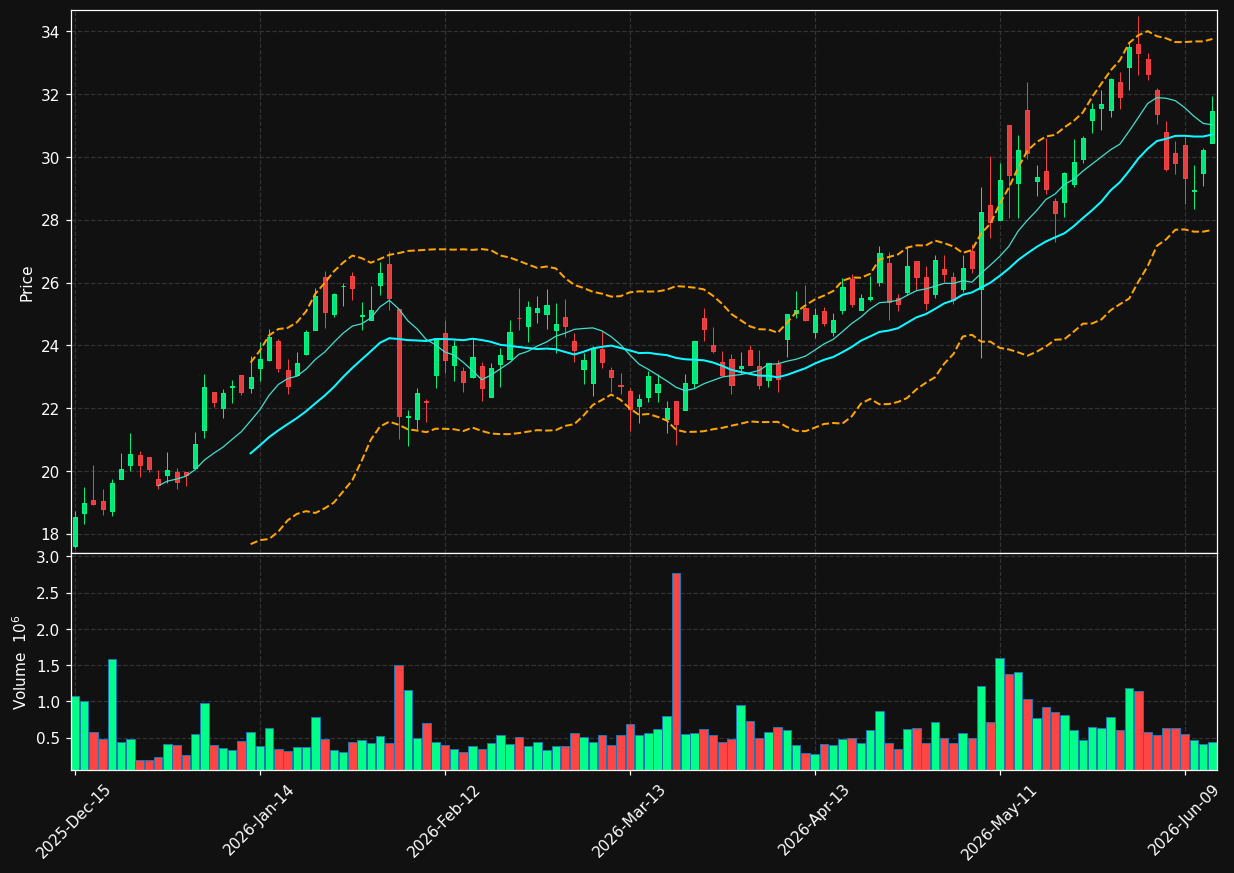Select the first green volume bar at 2025-Dec-15

[x=75, y=733]
